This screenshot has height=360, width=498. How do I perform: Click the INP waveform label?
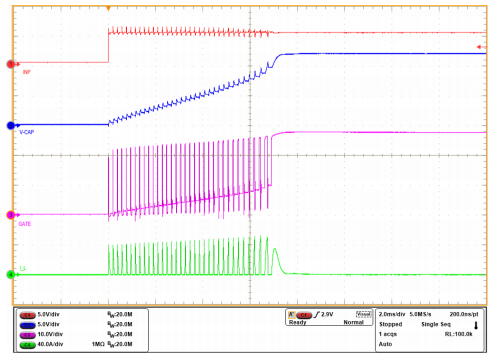point(27,72)
